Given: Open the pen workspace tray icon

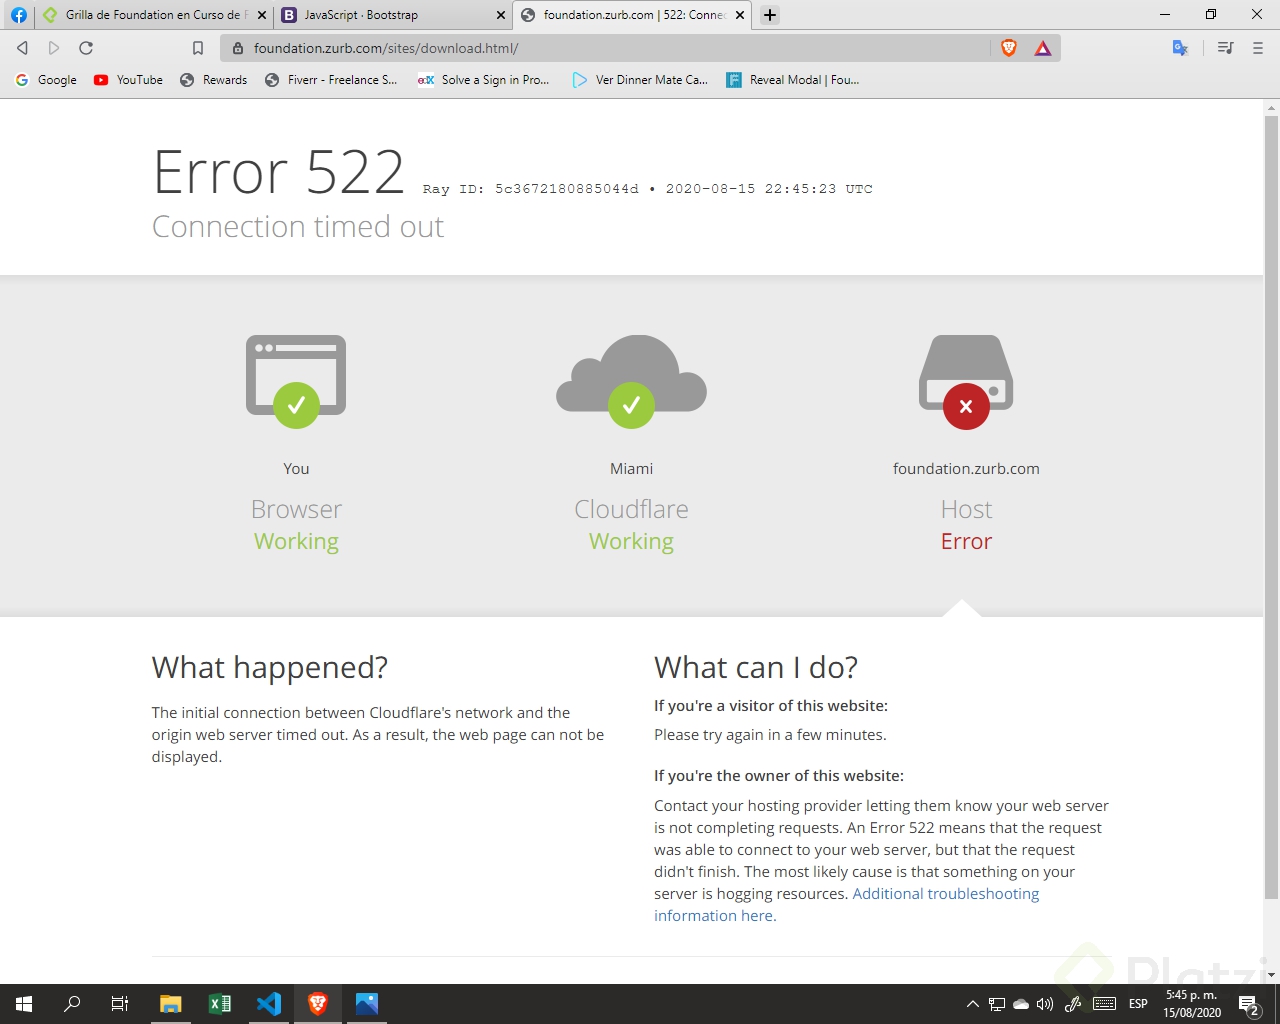Looking at the screenshot, I should (1073, 1004).
